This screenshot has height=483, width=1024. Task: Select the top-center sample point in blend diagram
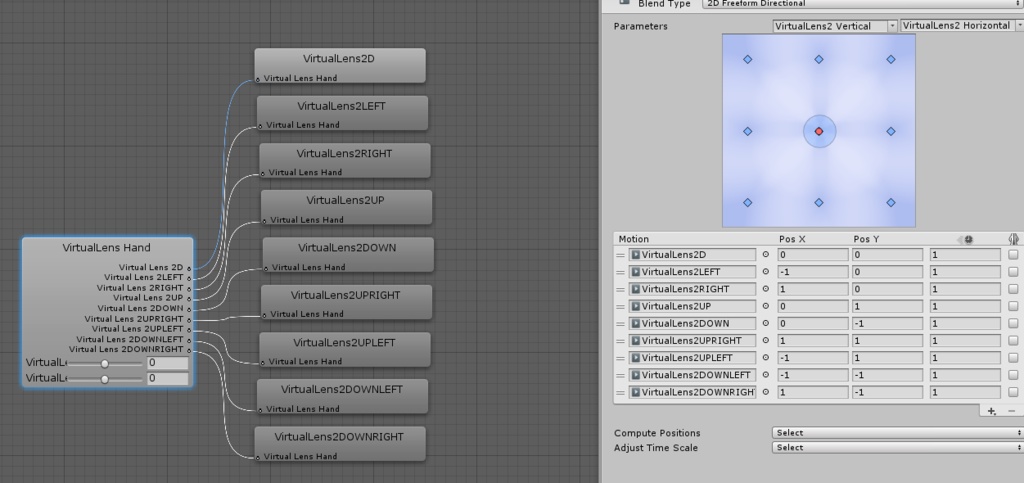click(819, 59)
